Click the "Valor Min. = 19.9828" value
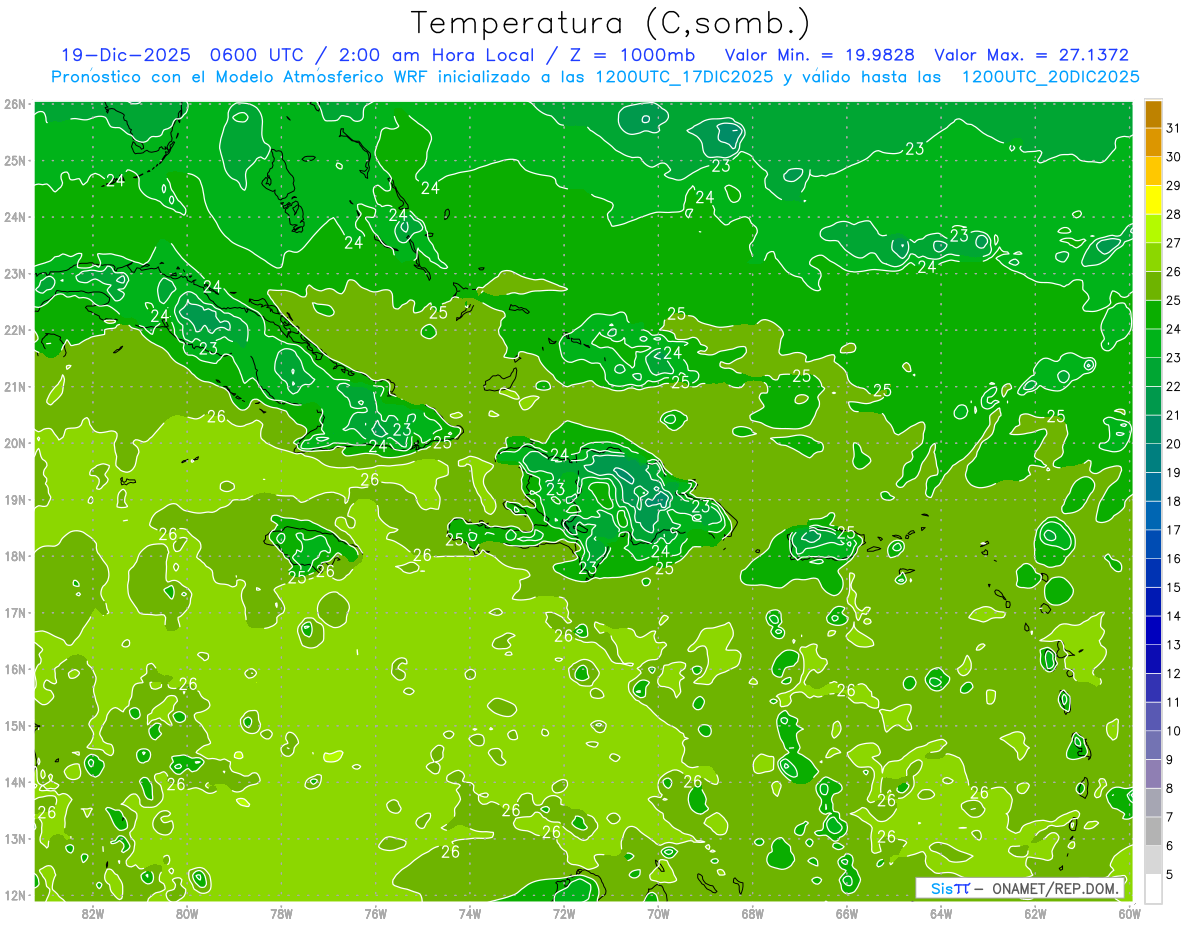This screenshot has height=927, width=1200. click(x=820, y=55)
